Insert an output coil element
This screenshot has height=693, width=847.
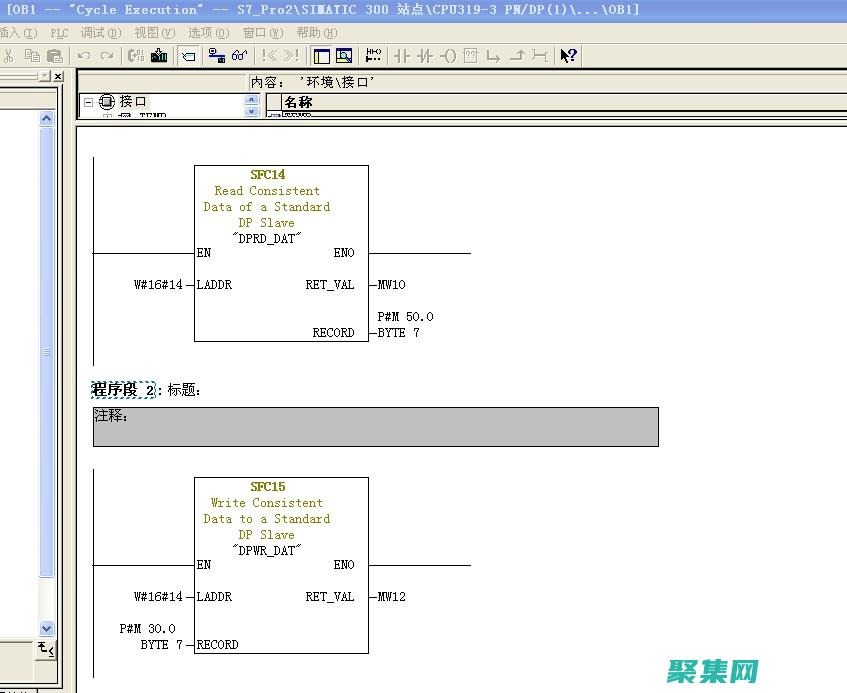pos(448,56)
